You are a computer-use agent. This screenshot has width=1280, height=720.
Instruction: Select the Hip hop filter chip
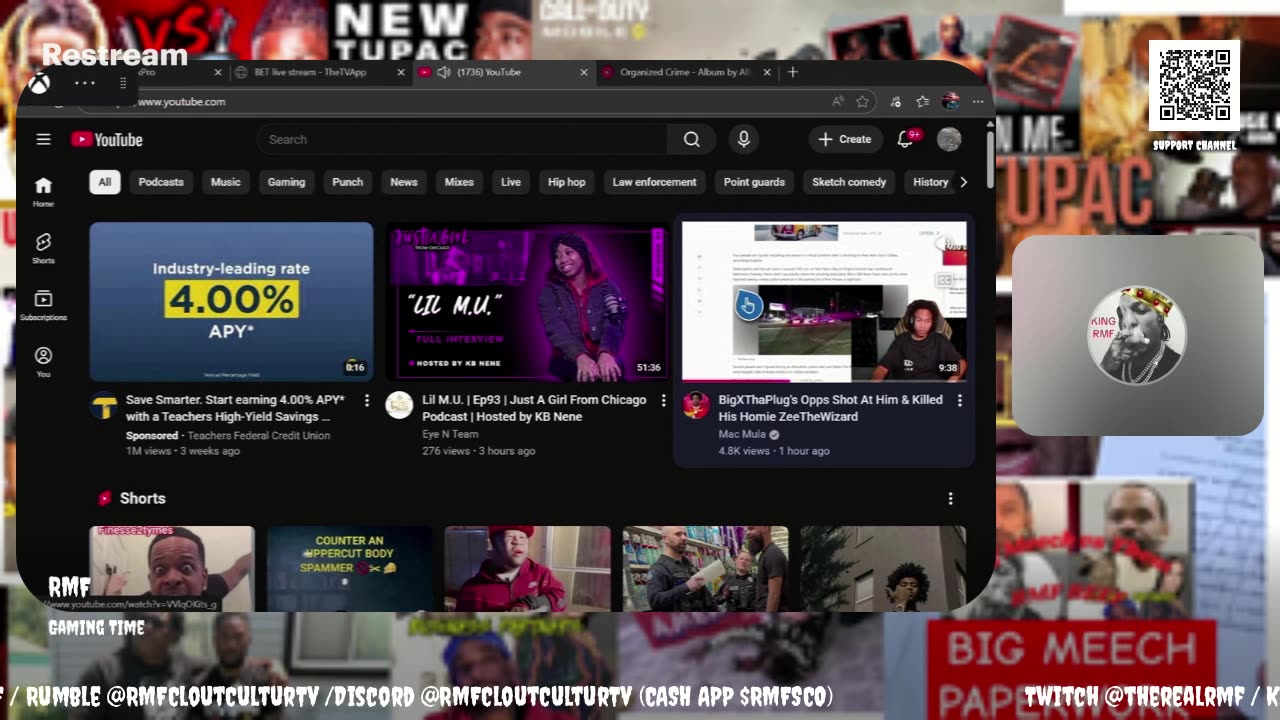click(566, 182)
